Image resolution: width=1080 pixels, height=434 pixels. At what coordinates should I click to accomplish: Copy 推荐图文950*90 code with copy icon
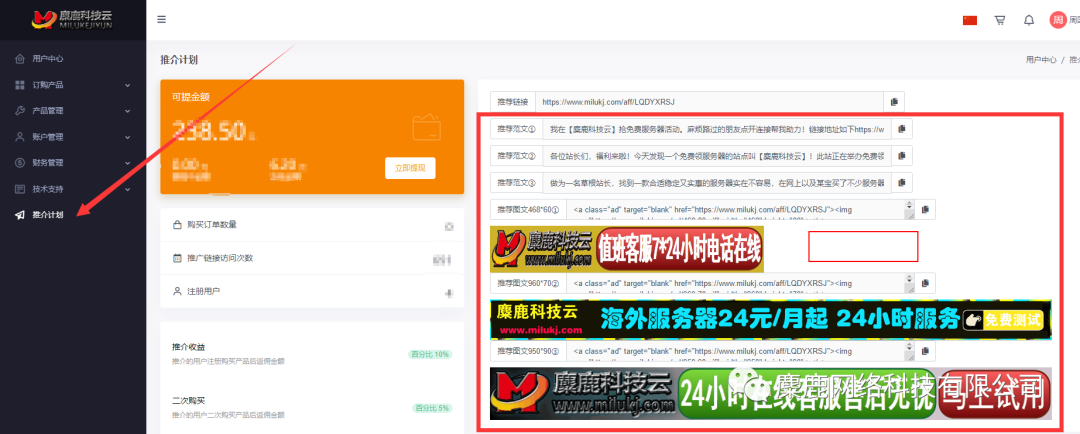(x=925, y=351)
